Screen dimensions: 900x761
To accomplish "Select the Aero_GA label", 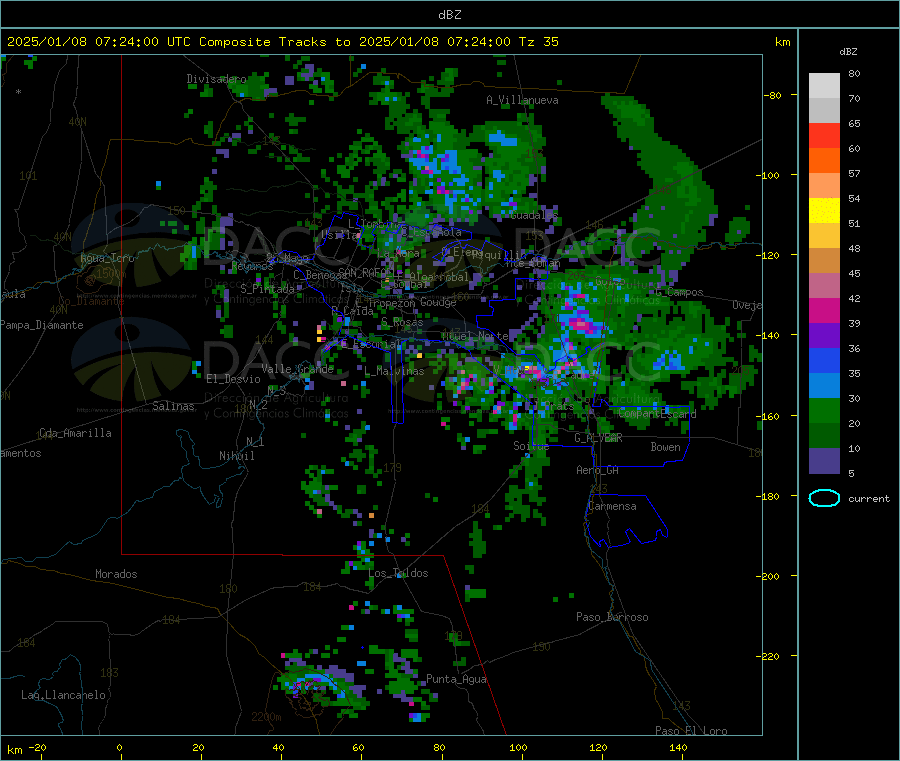I will (x=598, y=470).
